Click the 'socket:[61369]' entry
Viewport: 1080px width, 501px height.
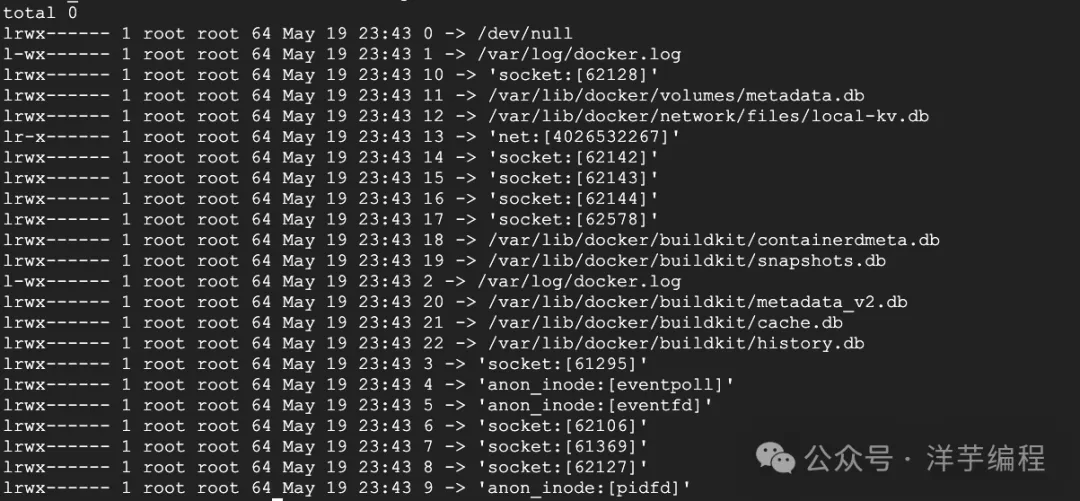(x=563, y=447)
